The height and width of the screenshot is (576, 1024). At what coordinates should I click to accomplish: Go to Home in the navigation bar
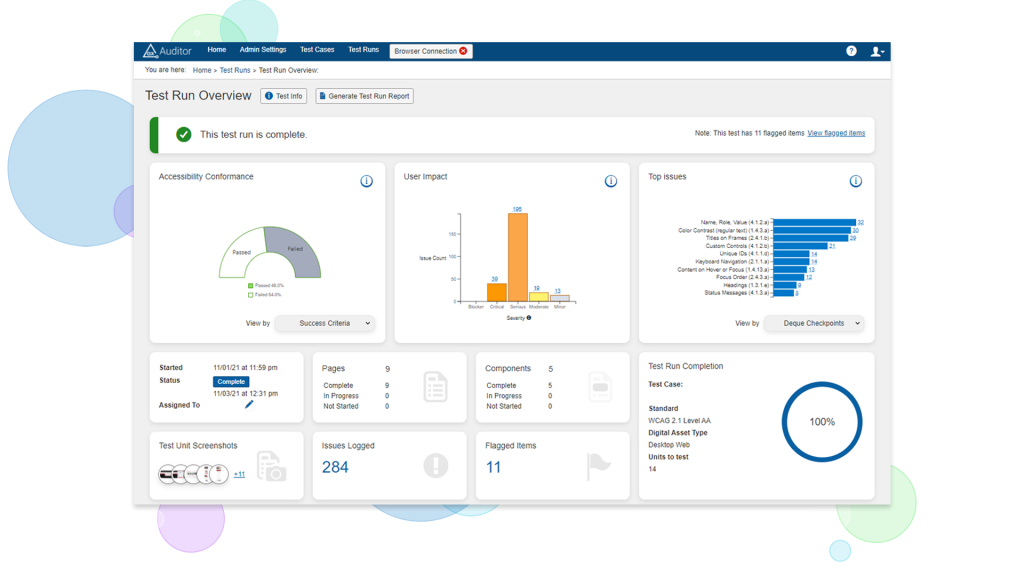pyautogui.click(x=217, y=50)
